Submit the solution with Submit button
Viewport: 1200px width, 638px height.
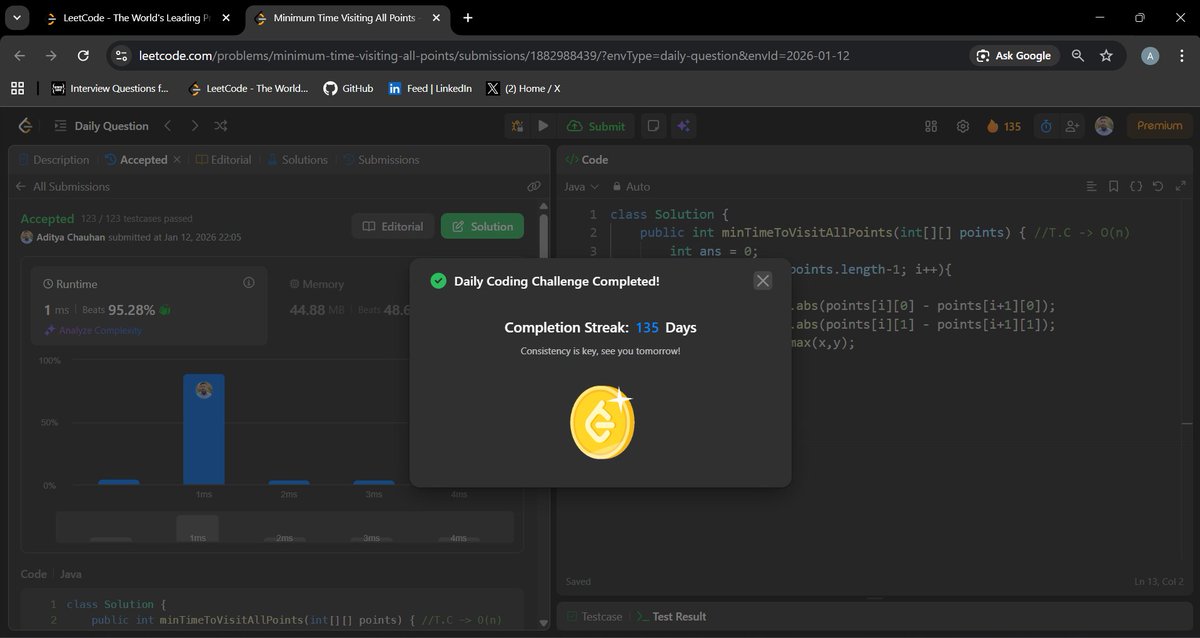(x=596, y=126)
